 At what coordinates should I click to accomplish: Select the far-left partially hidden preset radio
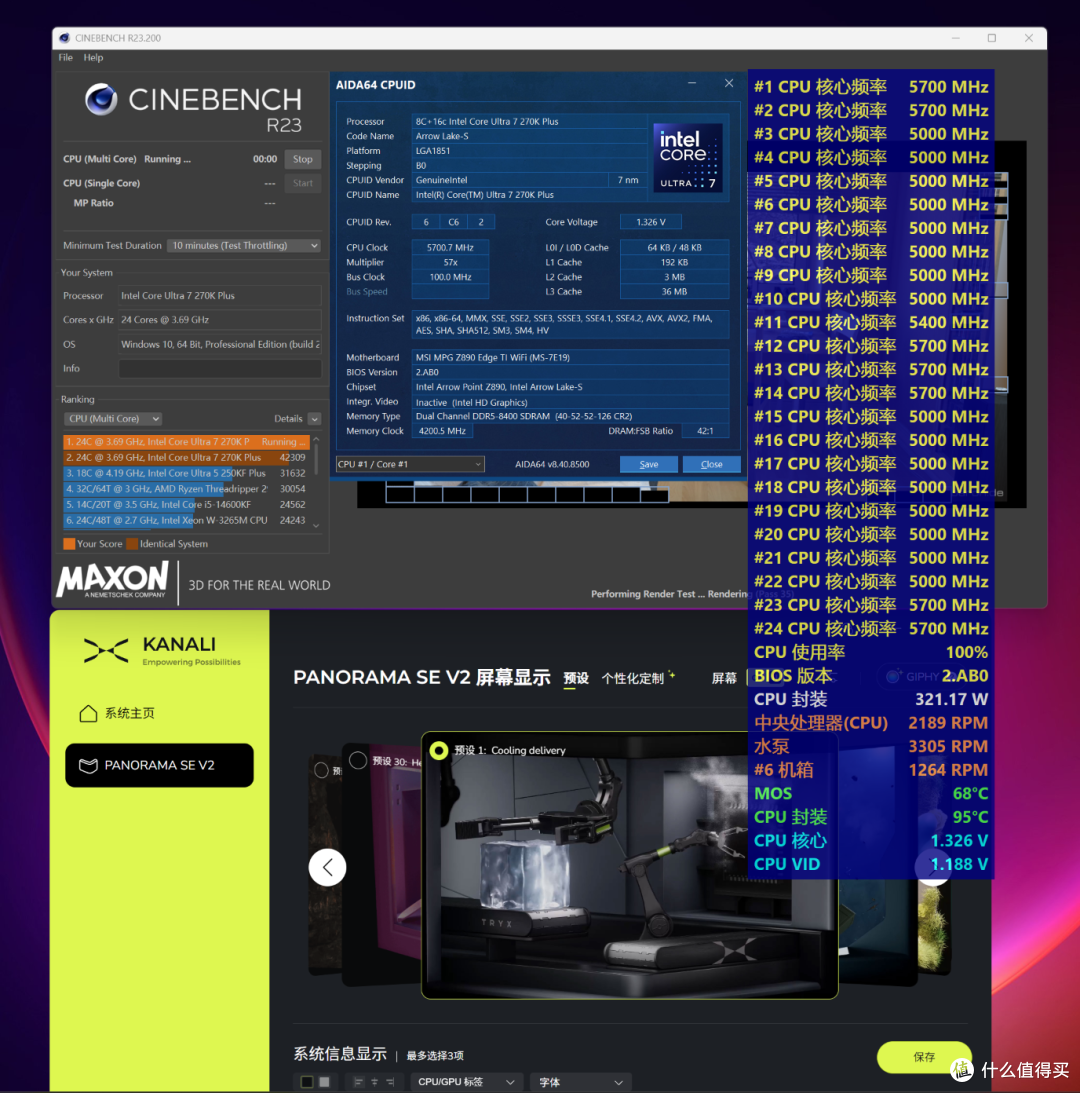pyautogui.click(x=321, y=770)
